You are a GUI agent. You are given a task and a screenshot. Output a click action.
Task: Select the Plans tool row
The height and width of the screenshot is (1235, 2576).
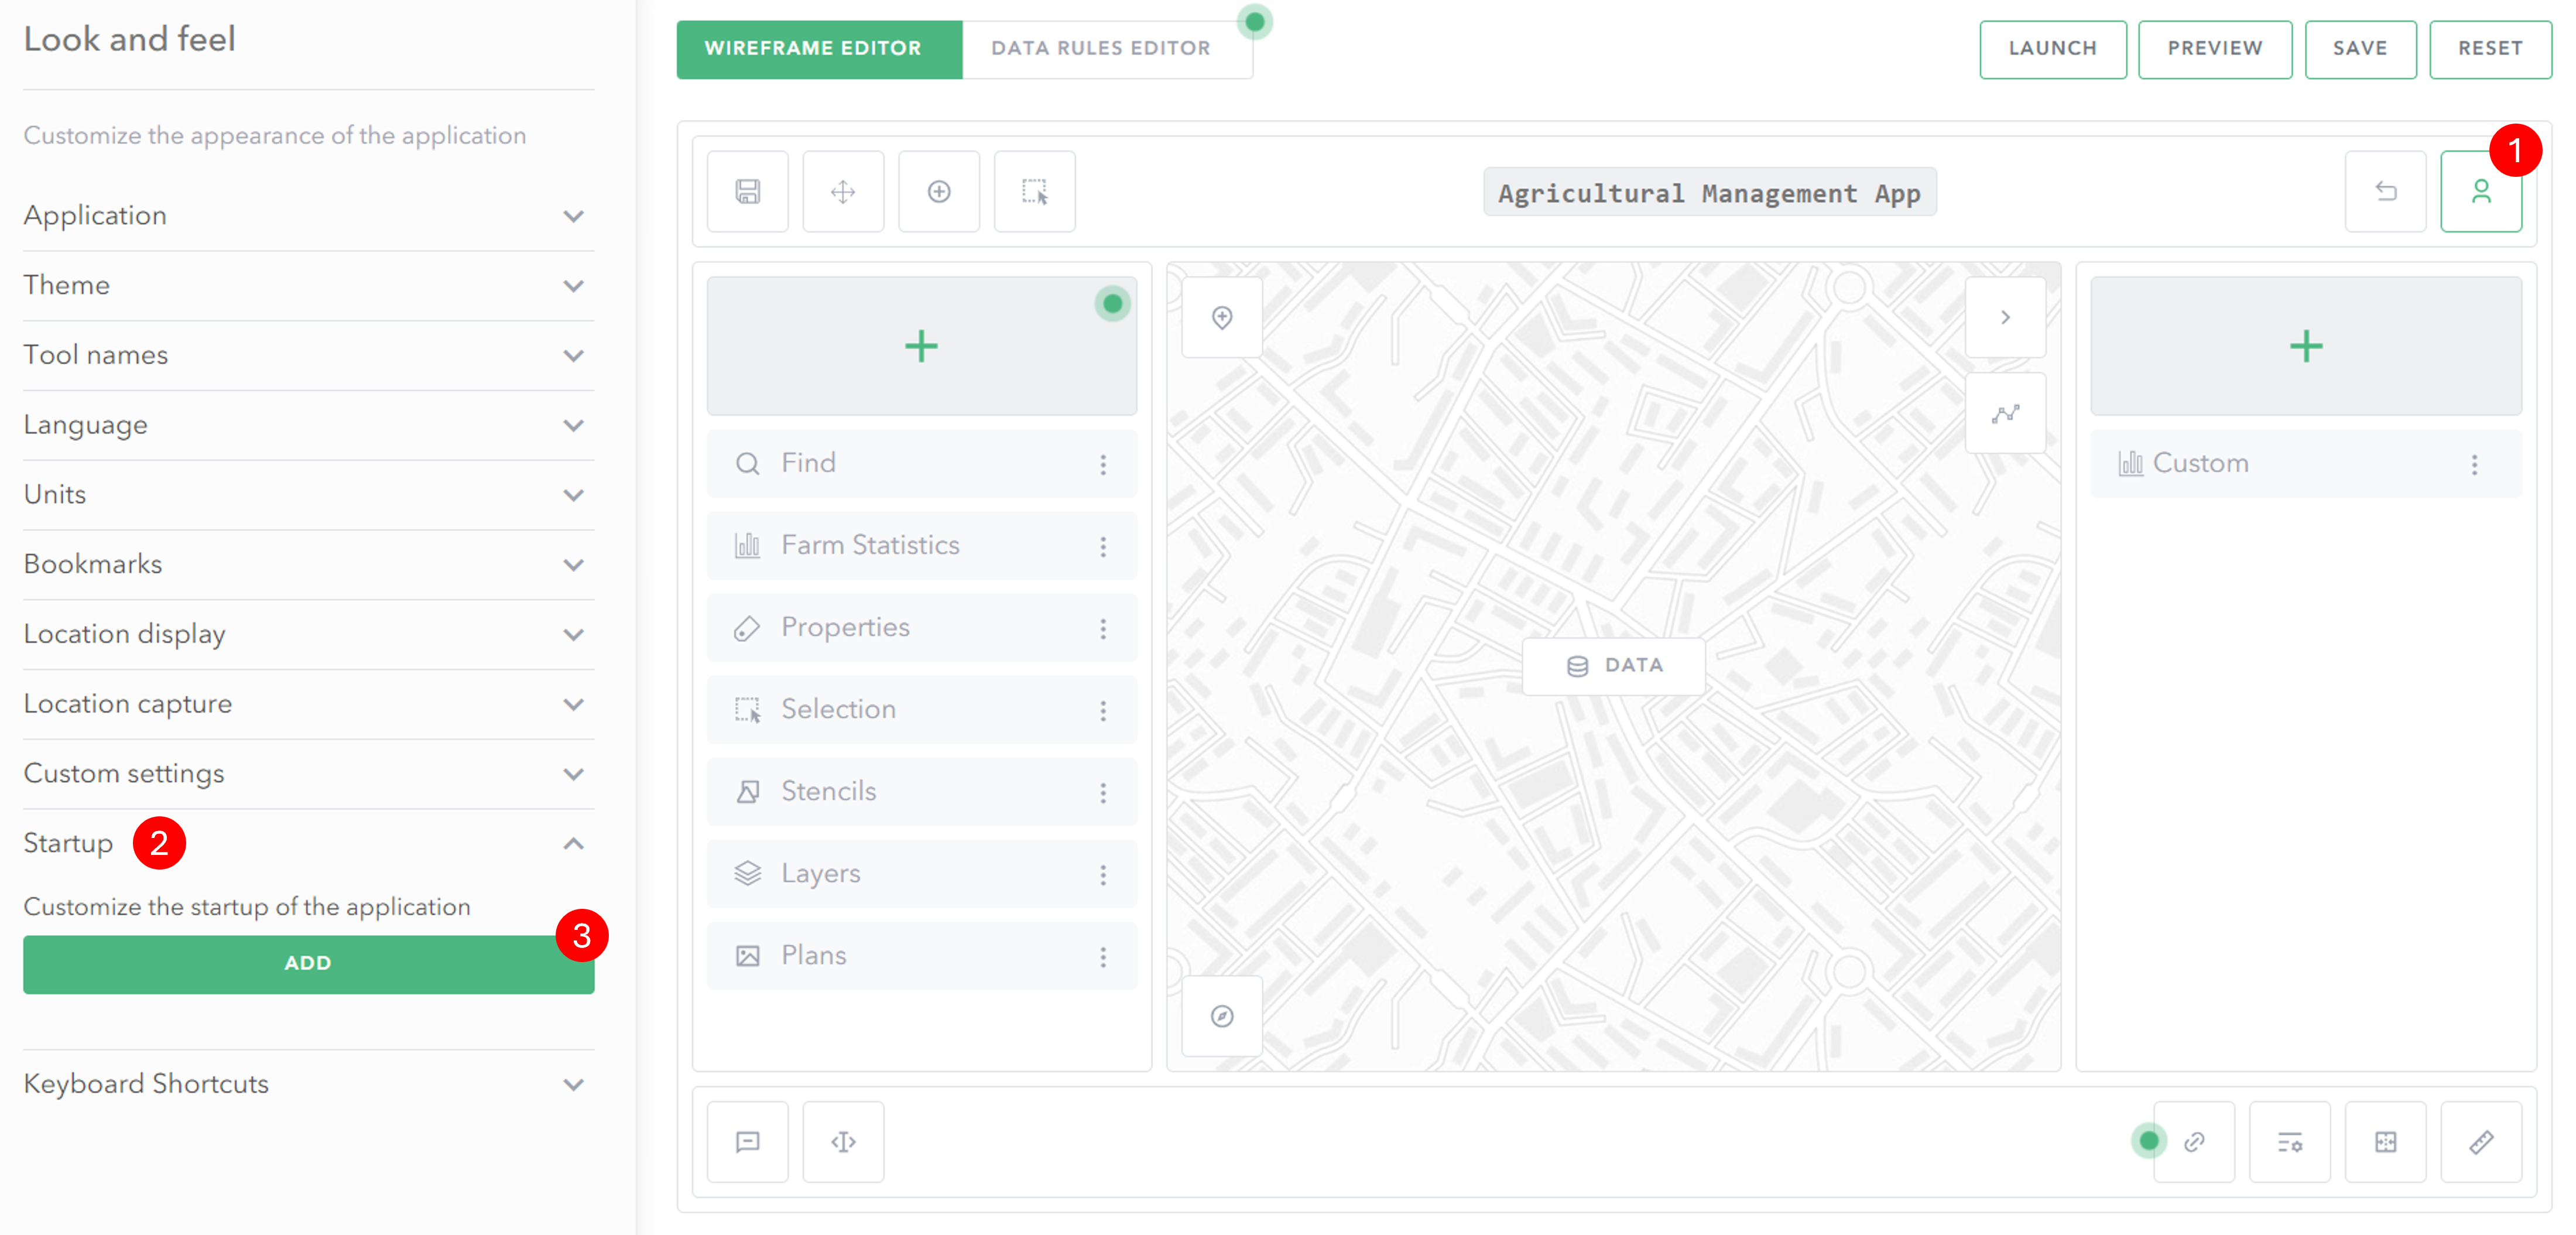tap(921, 956)
